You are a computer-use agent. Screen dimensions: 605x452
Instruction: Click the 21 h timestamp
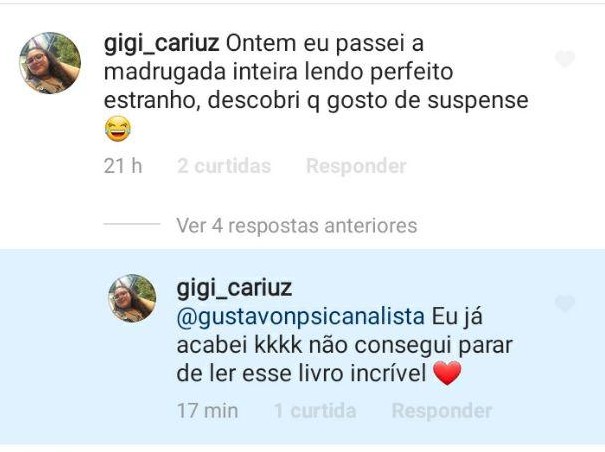pyautogui.click(x=123, y=166)
